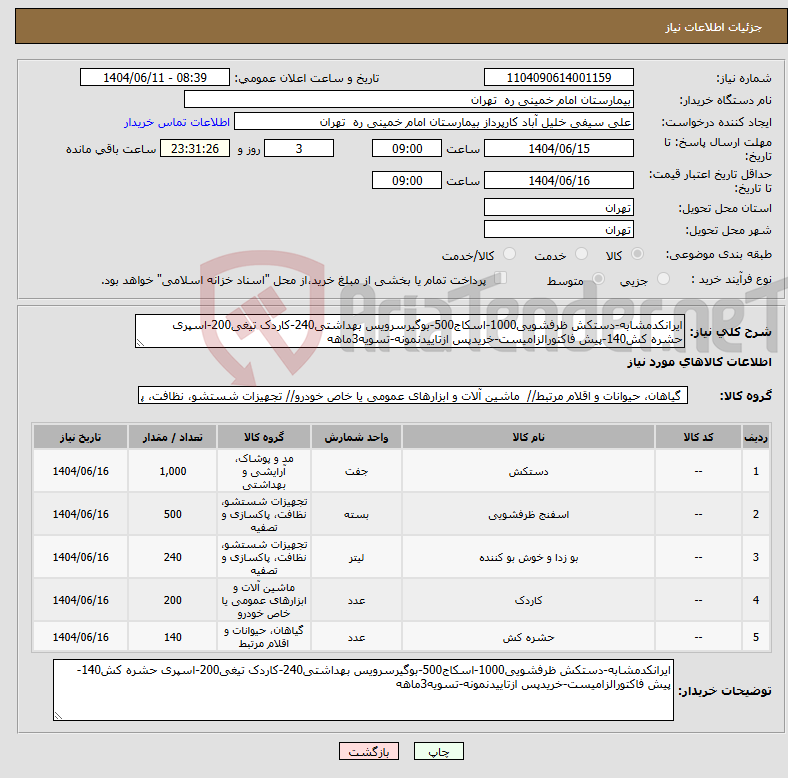Click the حشره کش item name cell
The image size is (788, 778).
point(528,637)
